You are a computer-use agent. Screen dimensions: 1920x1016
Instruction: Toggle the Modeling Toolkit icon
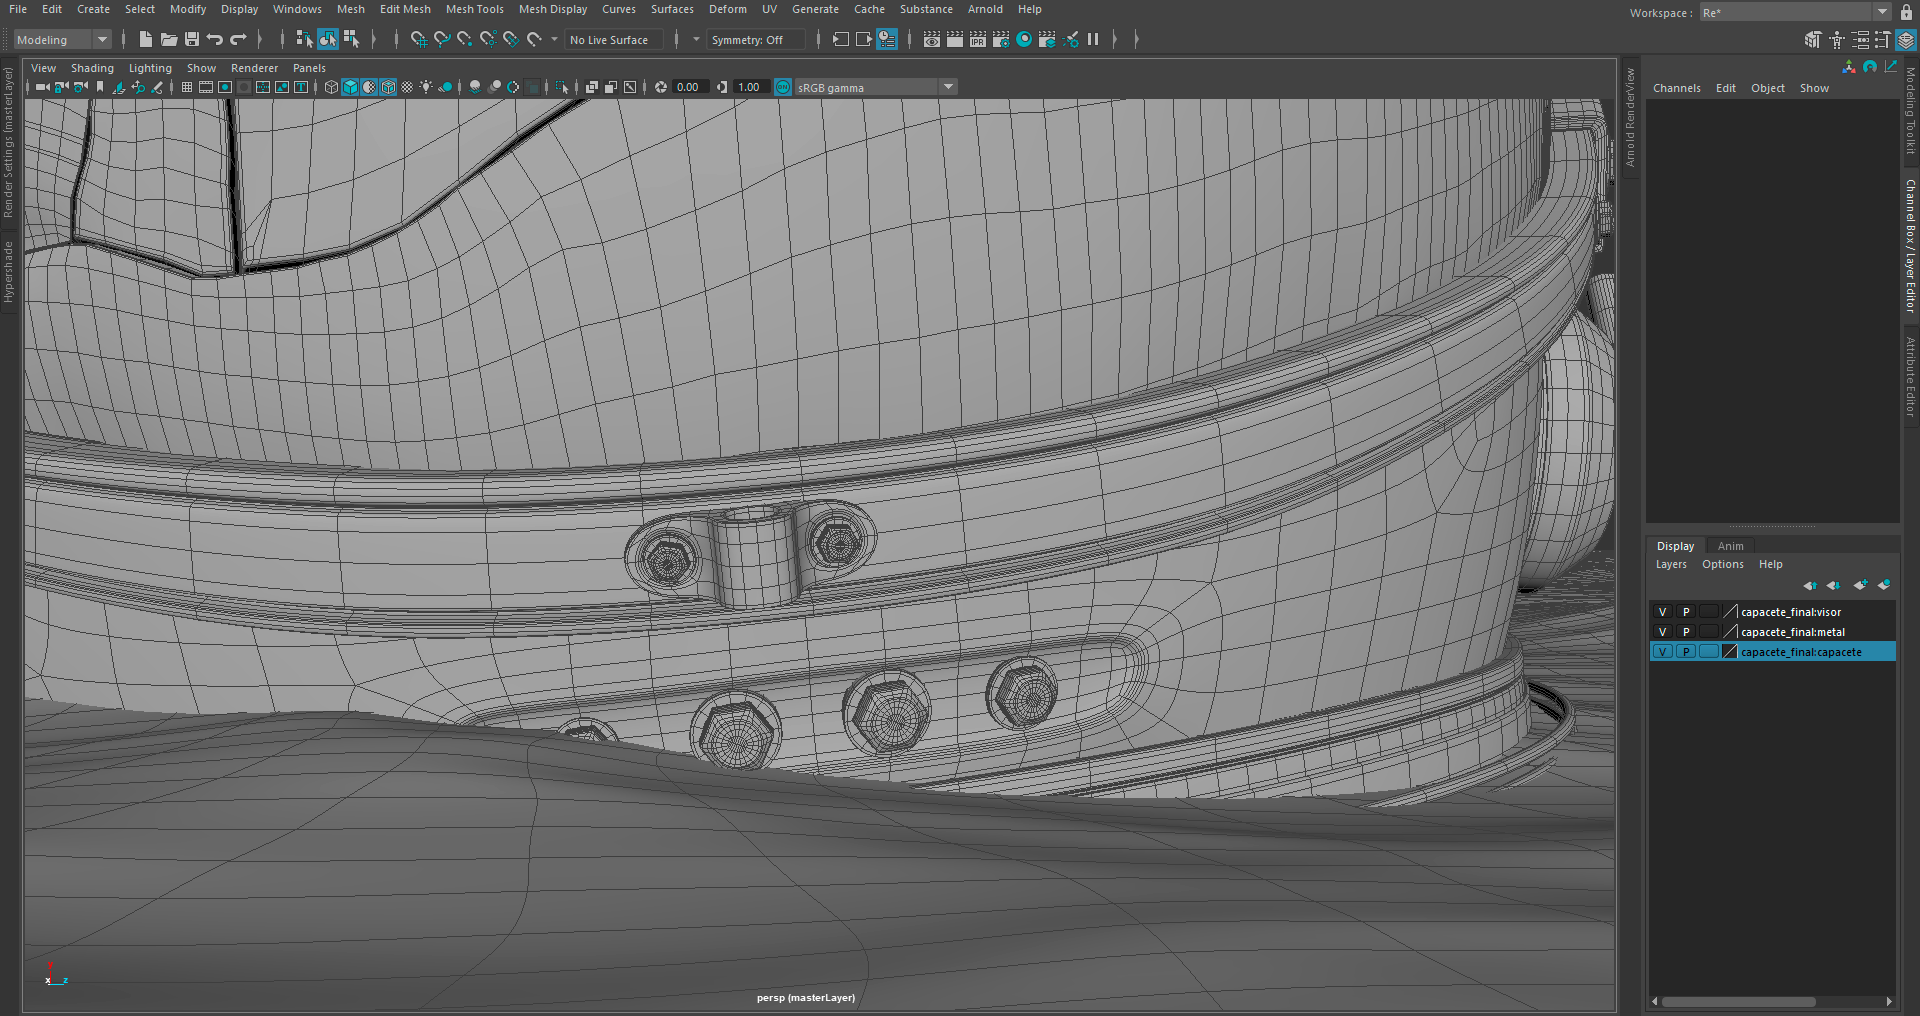1813,40
